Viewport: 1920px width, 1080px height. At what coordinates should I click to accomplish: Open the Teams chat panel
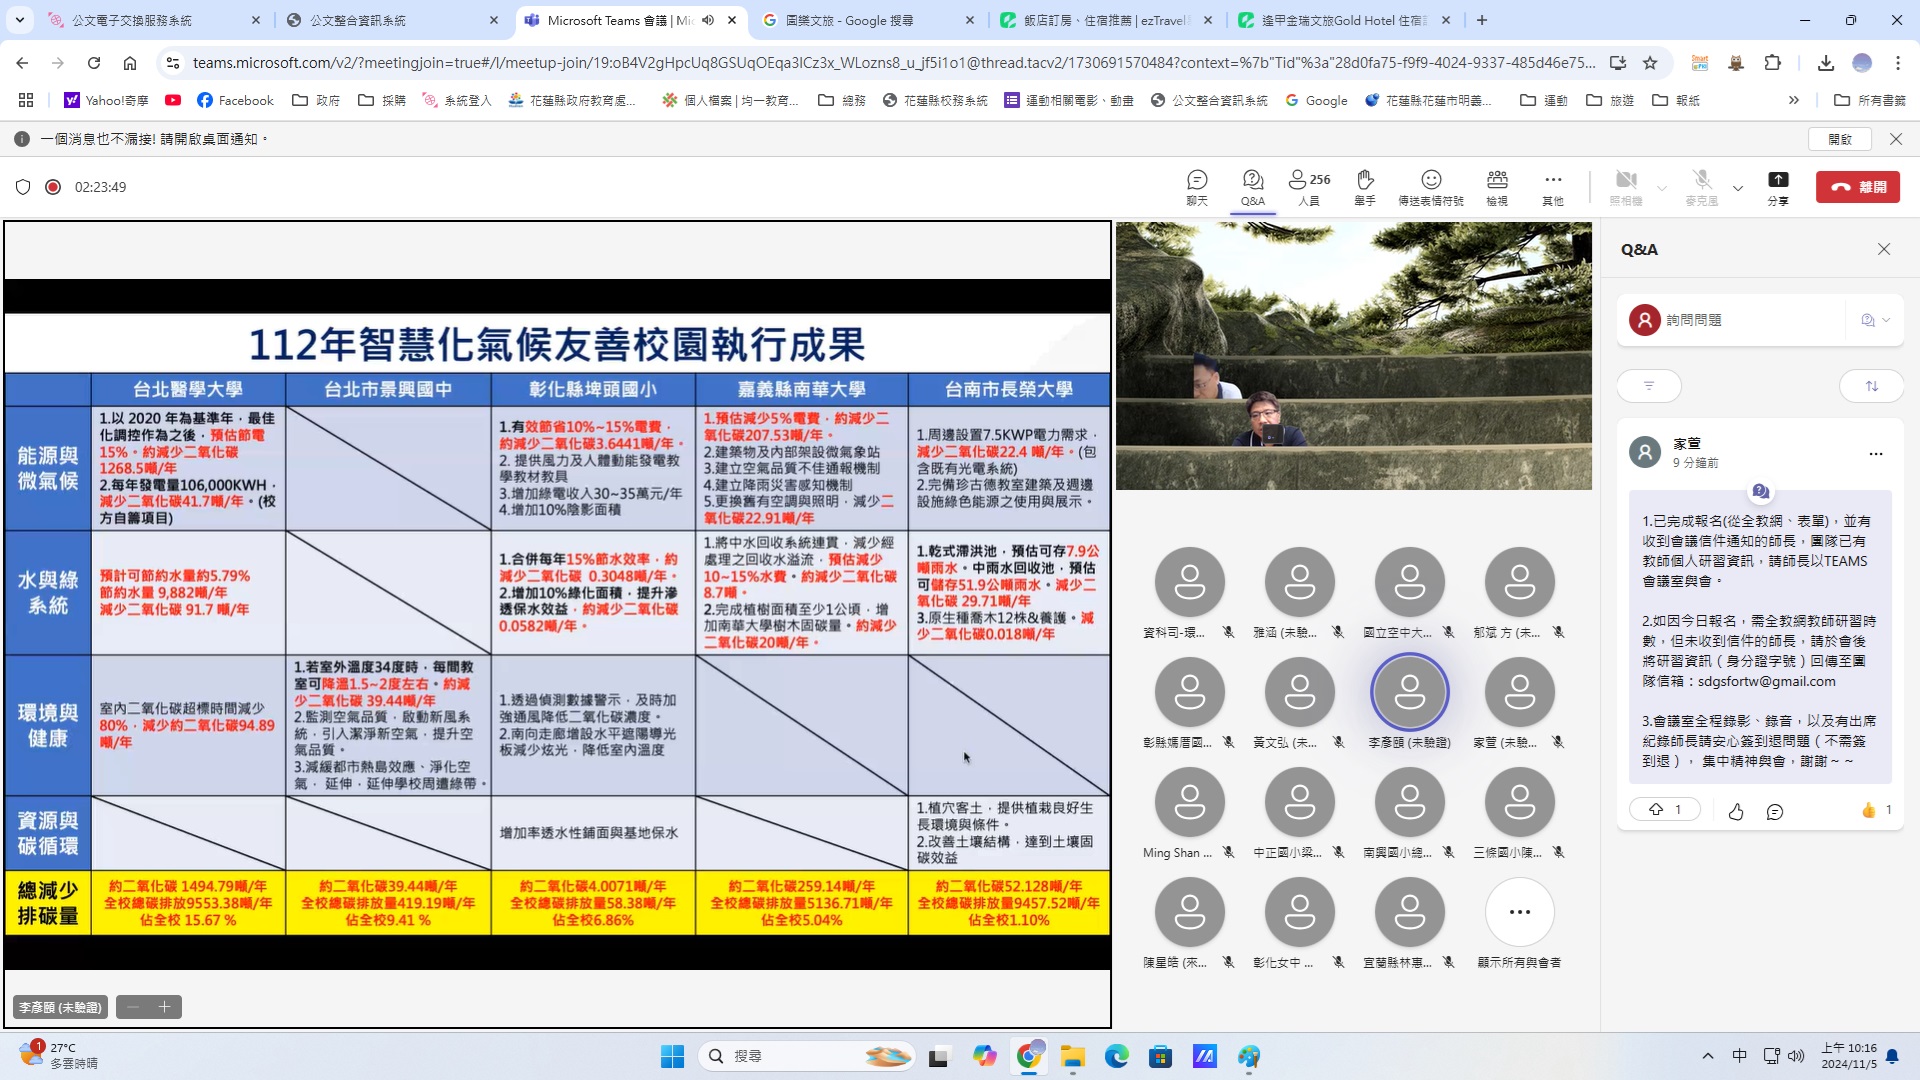tap(1197, 187)
